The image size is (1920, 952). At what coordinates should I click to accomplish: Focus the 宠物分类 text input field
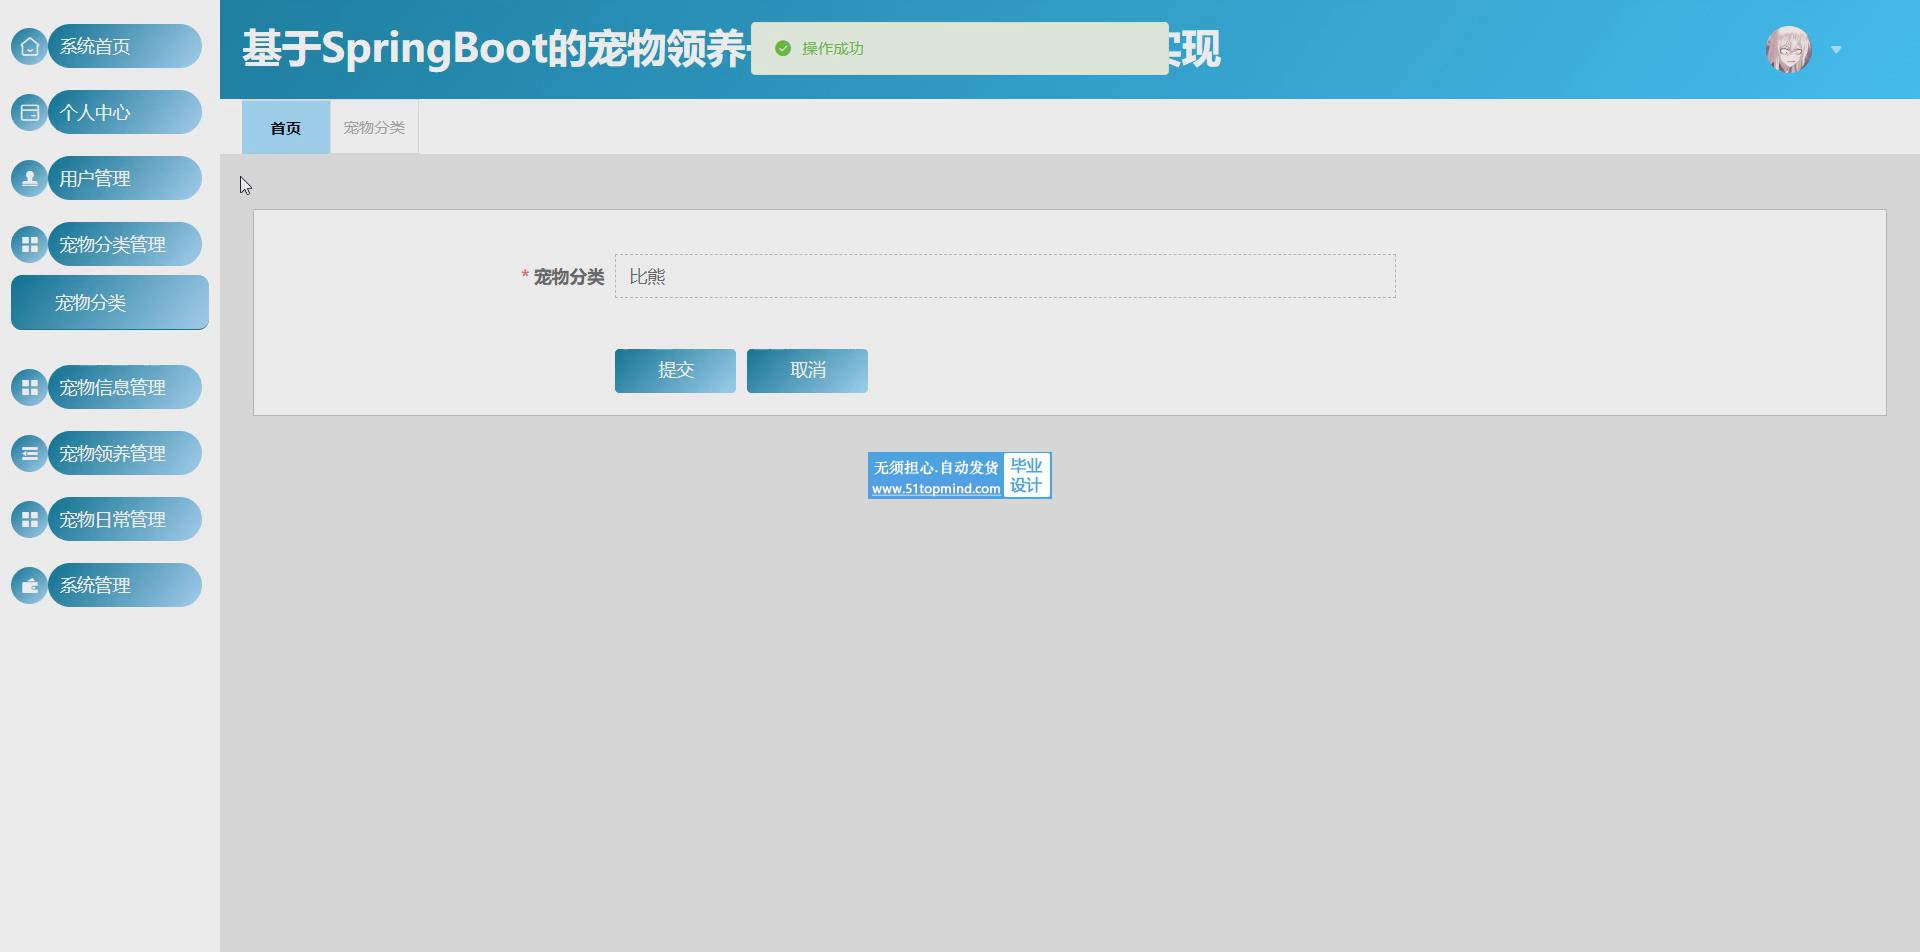pyautogui.click(x=1004, y=277)
